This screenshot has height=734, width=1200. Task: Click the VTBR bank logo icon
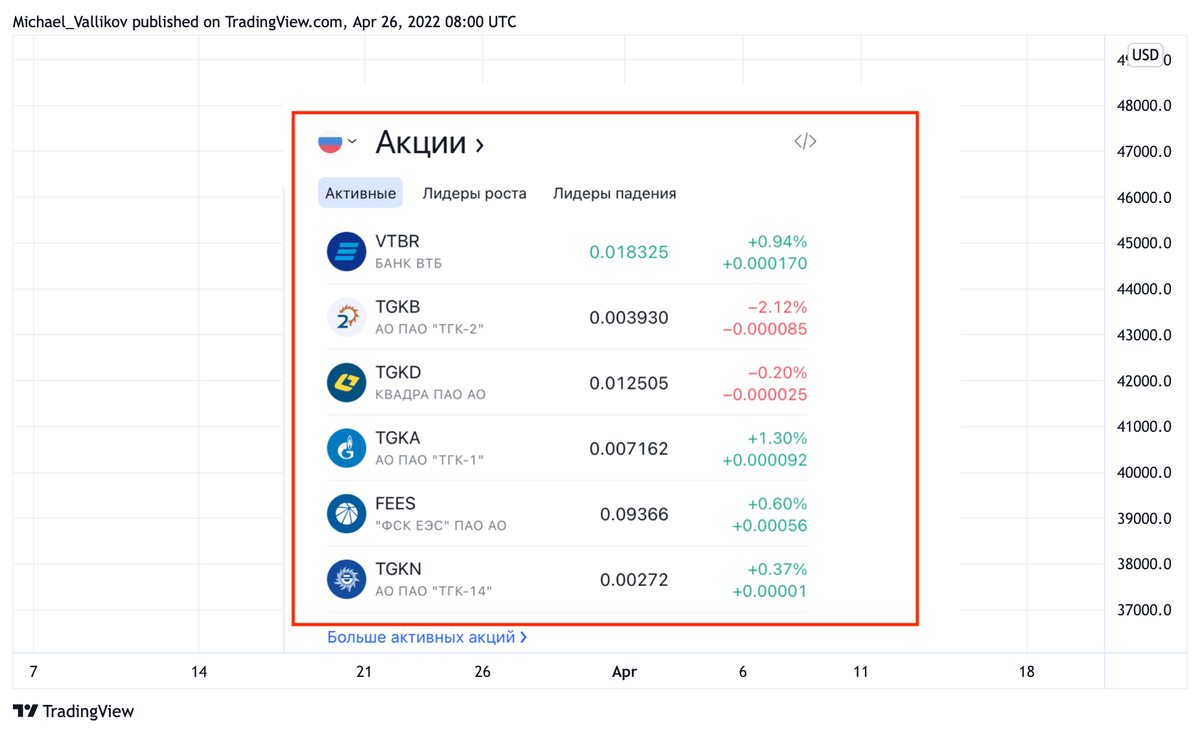click(346, 251)
